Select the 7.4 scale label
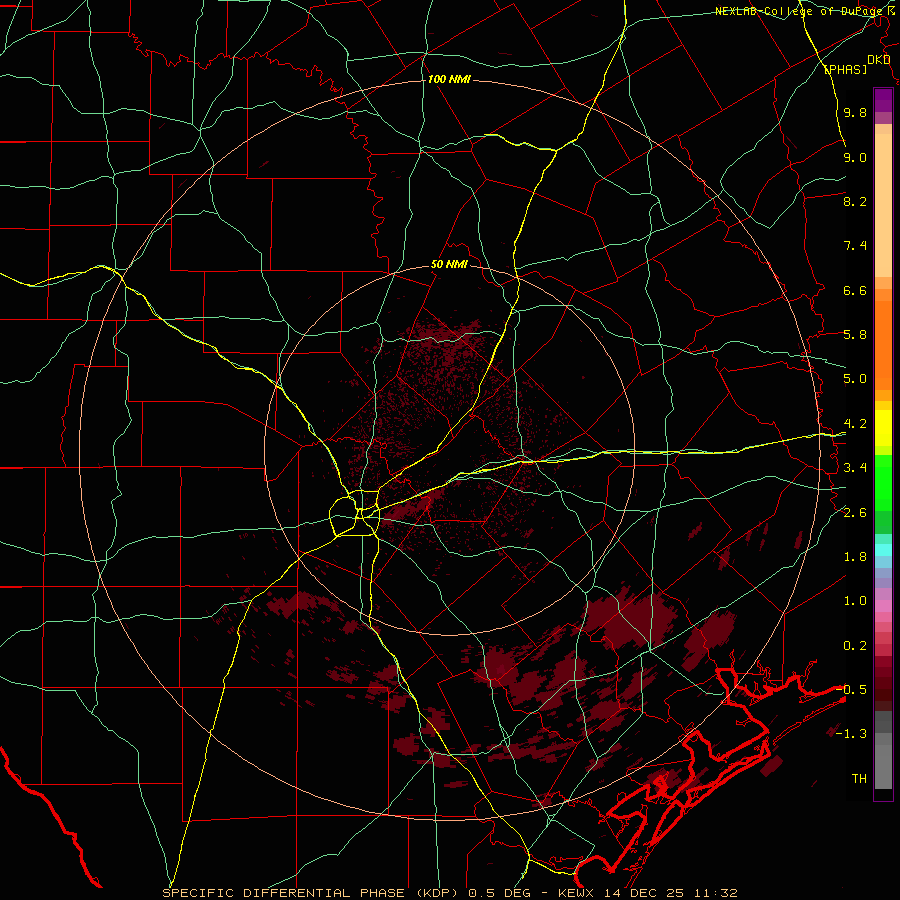The width and height of the screenshot is (900, 900). click(855, 246)
